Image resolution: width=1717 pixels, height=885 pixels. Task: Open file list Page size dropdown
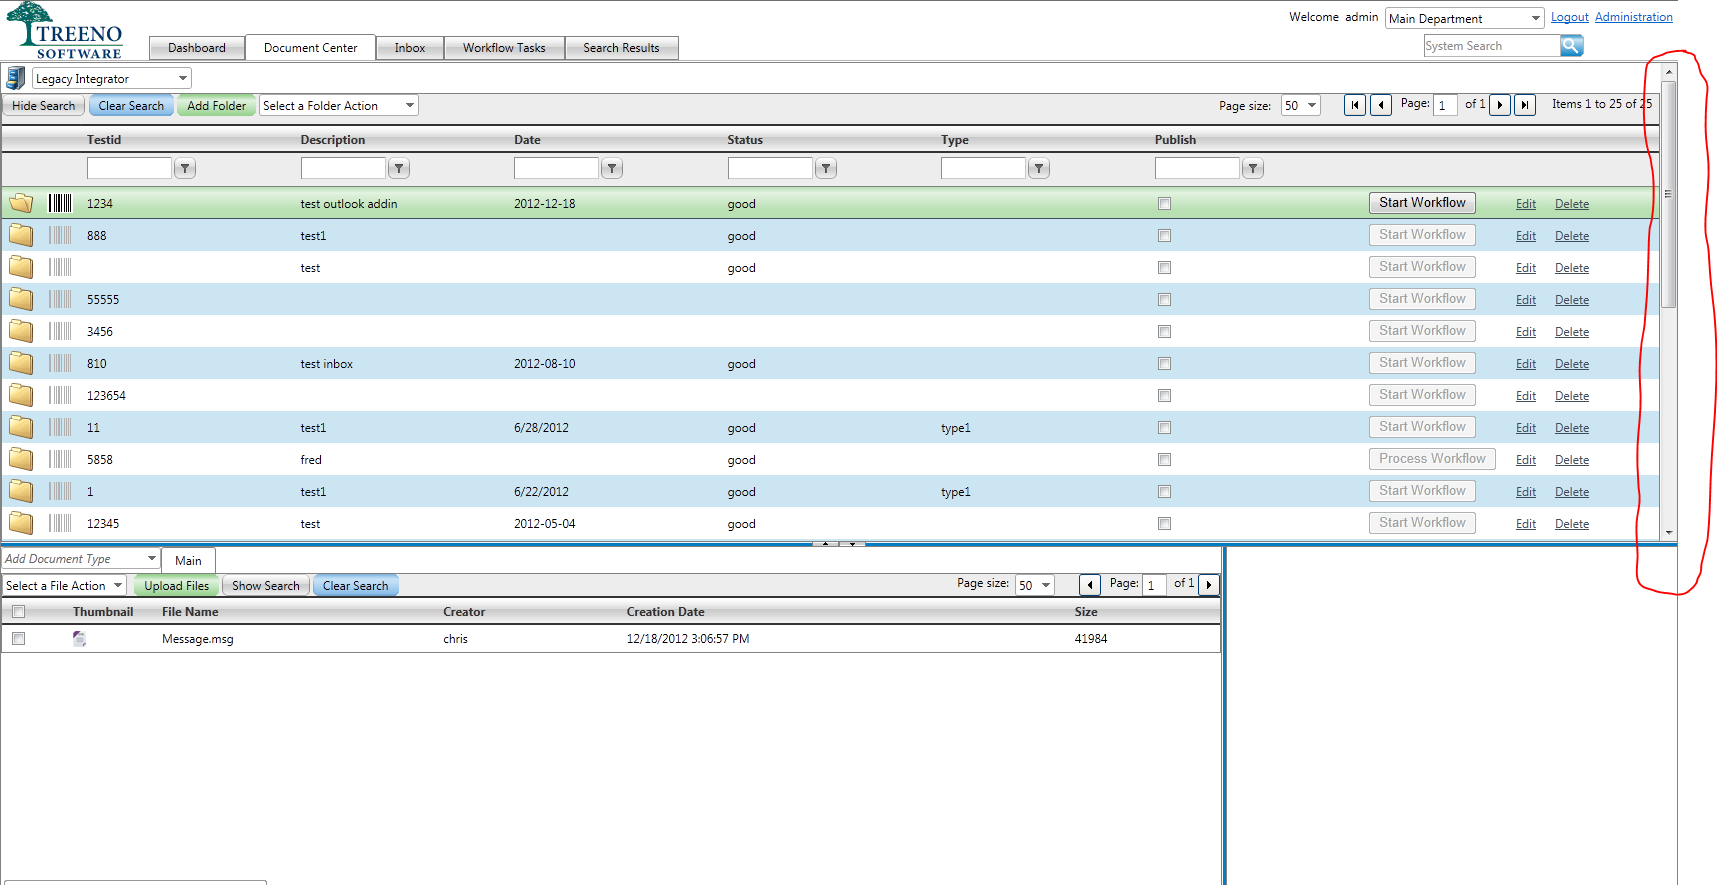(x=1035, y=586)
